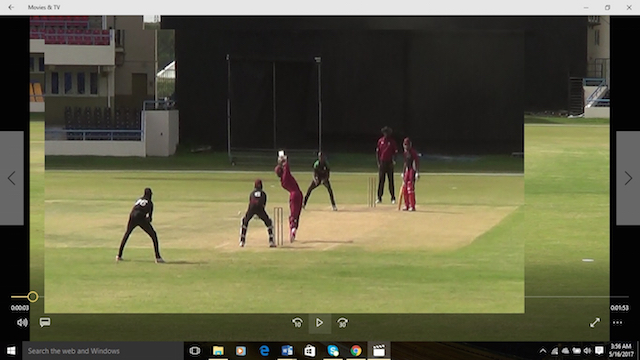Screen dimensions: 640x360
Task: Go to the previous video
Action: pyautogui.click(x=11, y=178)
